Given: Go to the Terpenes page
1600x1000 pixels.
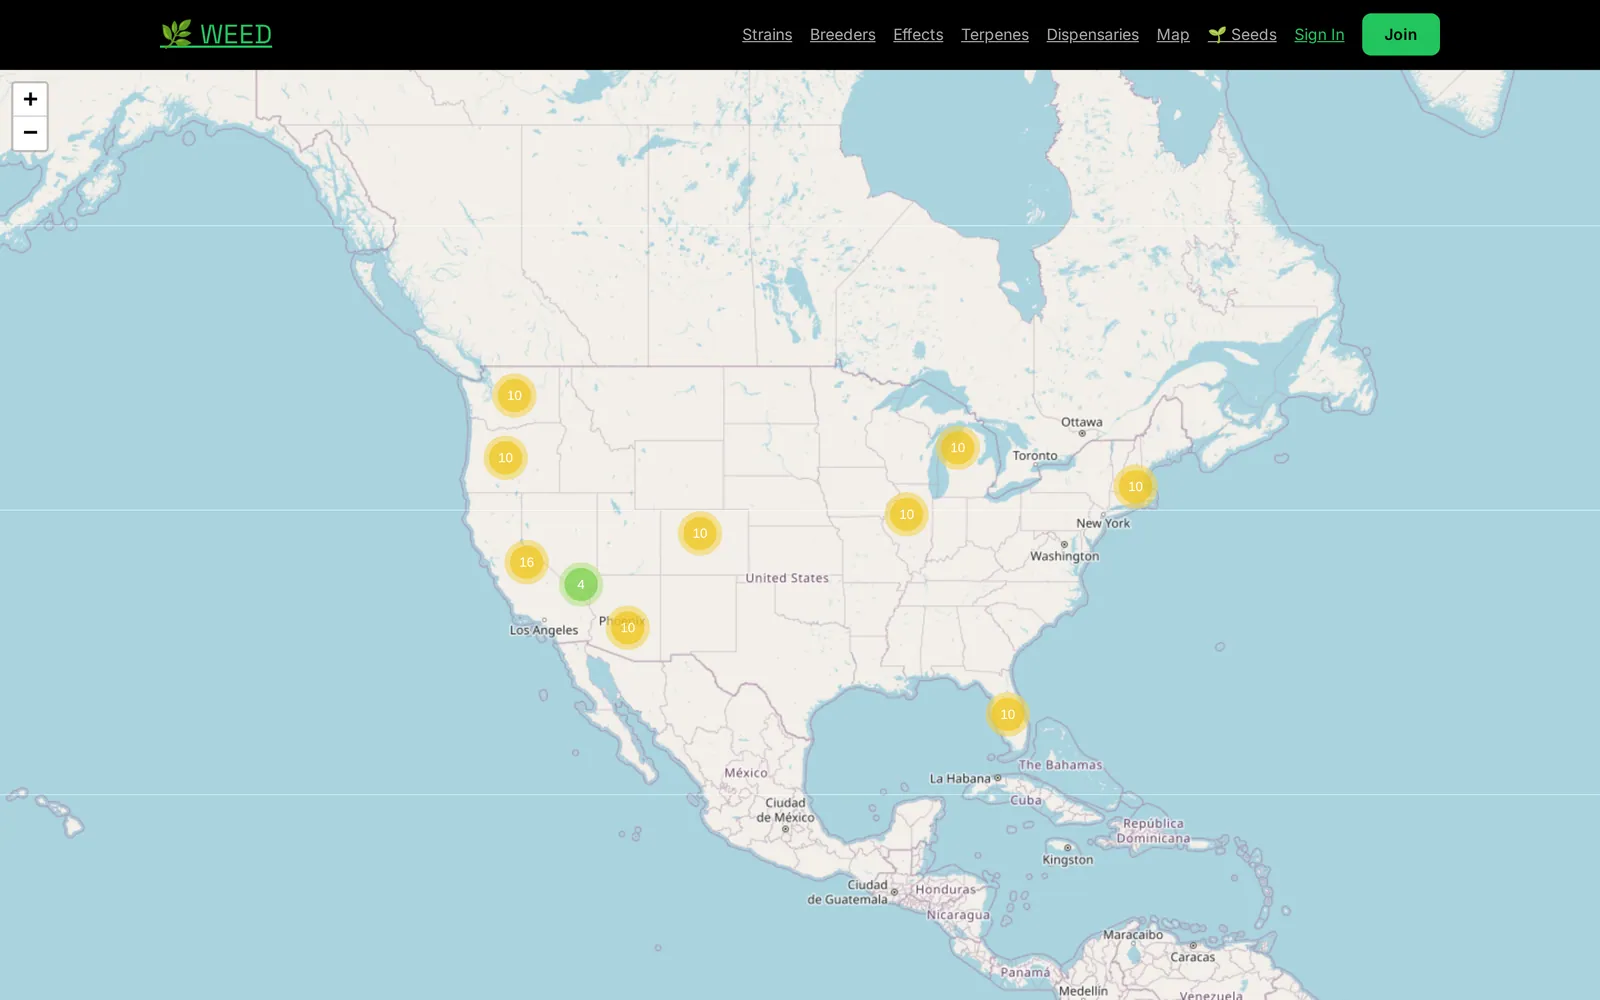Looking at the screenshot, I should [995, 34].
